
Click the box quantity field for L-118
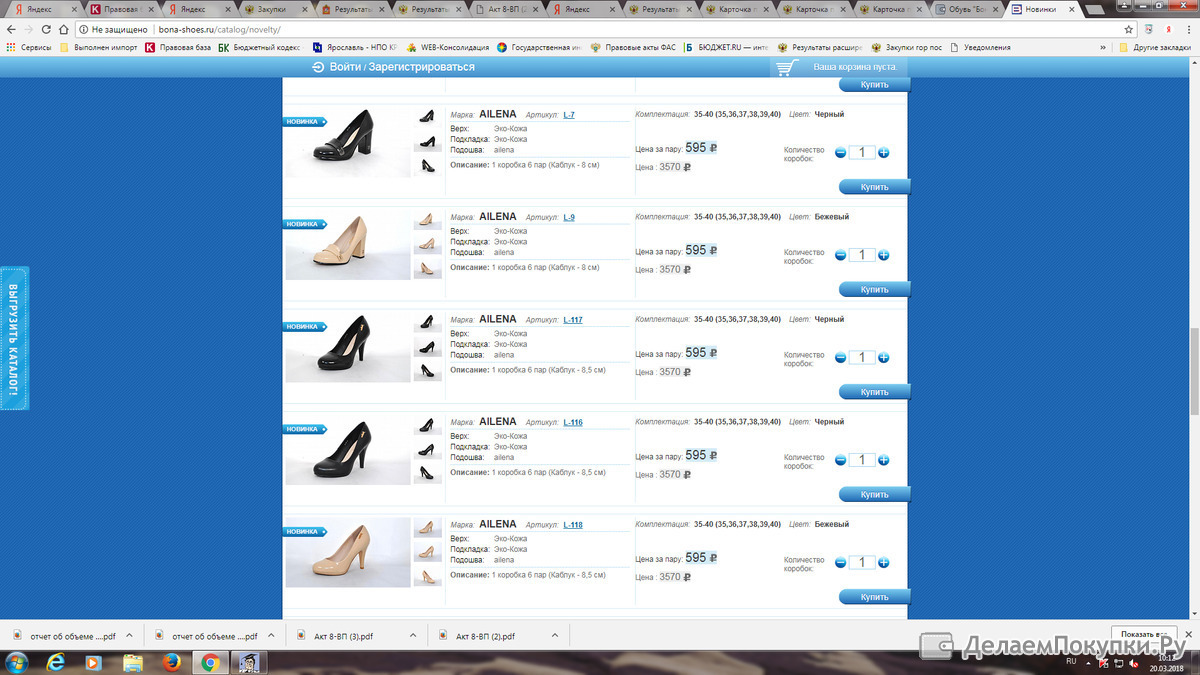pyautogui.click(x=862, y=563)
